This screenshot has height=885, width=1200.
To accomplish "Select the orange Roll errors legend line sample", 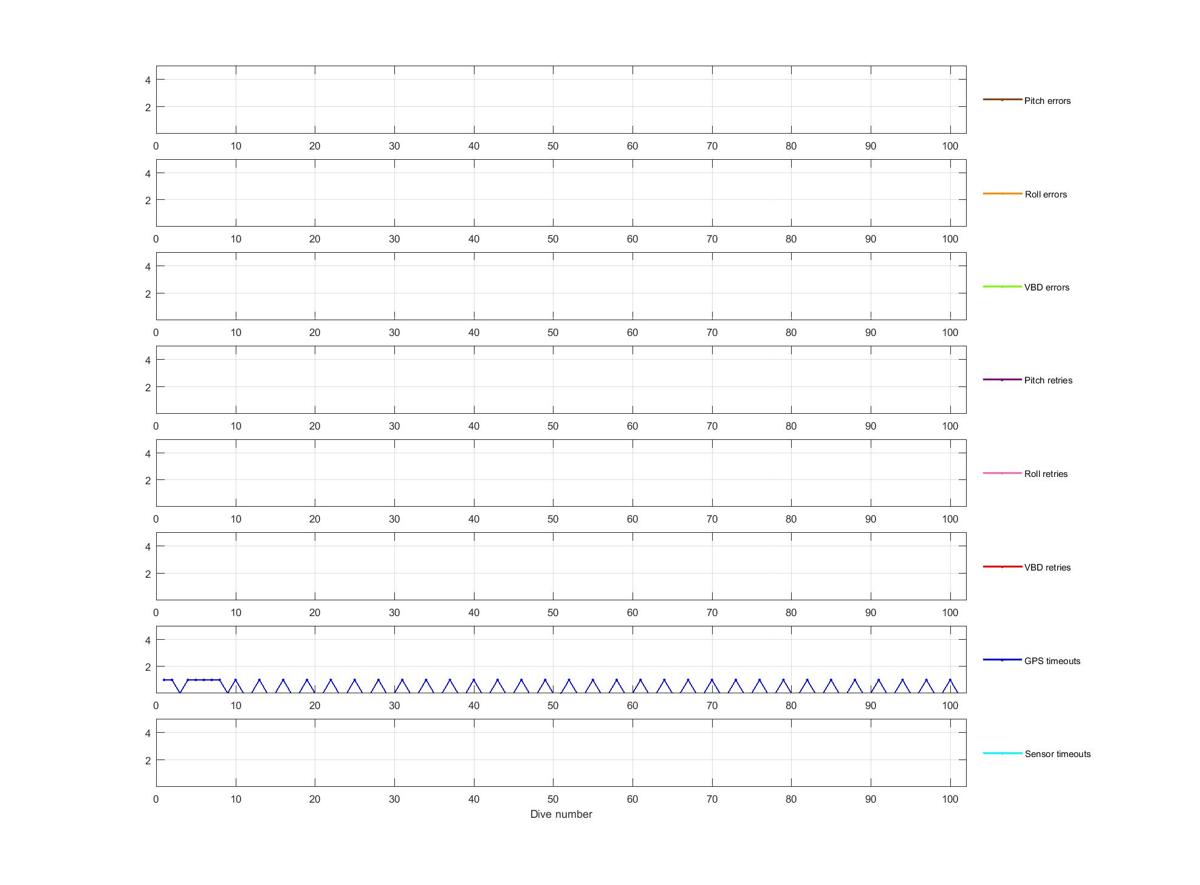I will coord(1002,193).
